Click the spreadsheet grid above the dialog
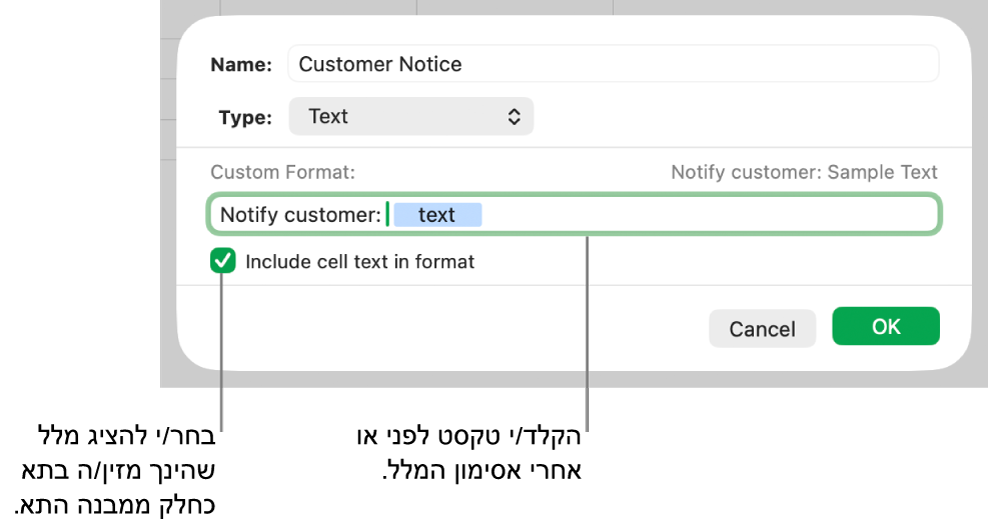 [x=500, y=8]
